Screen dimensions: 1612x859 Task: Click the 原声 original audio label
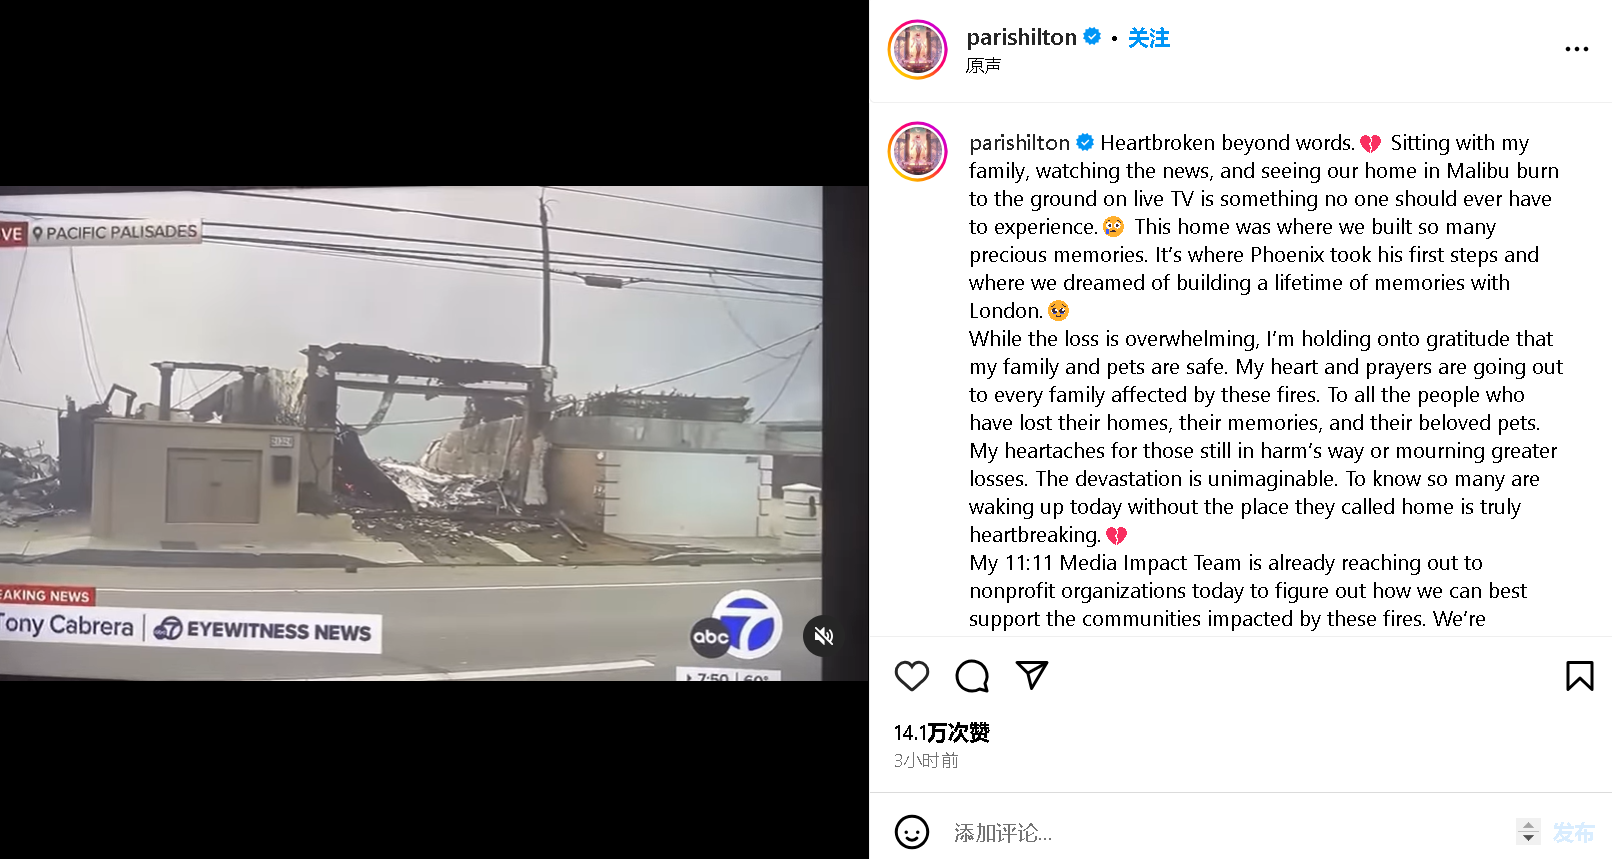tap(983, 66)
